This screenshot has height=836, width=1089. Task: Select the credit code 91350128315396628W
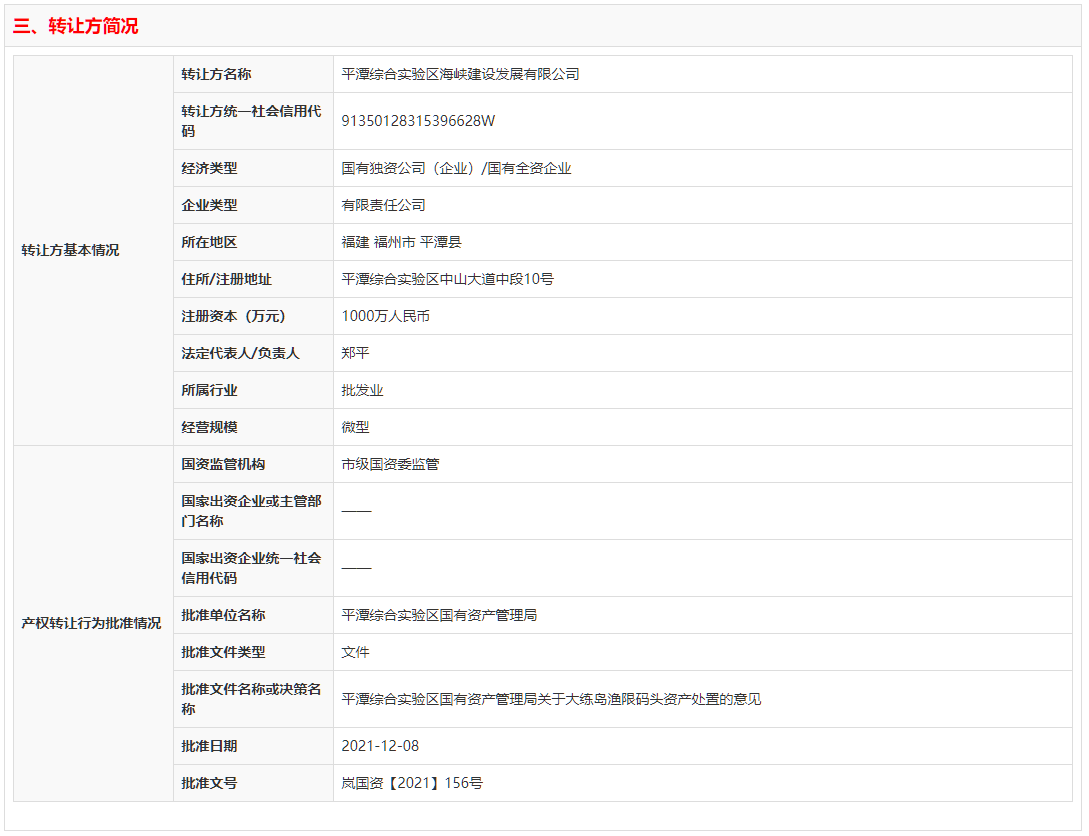tap(418, 121)
